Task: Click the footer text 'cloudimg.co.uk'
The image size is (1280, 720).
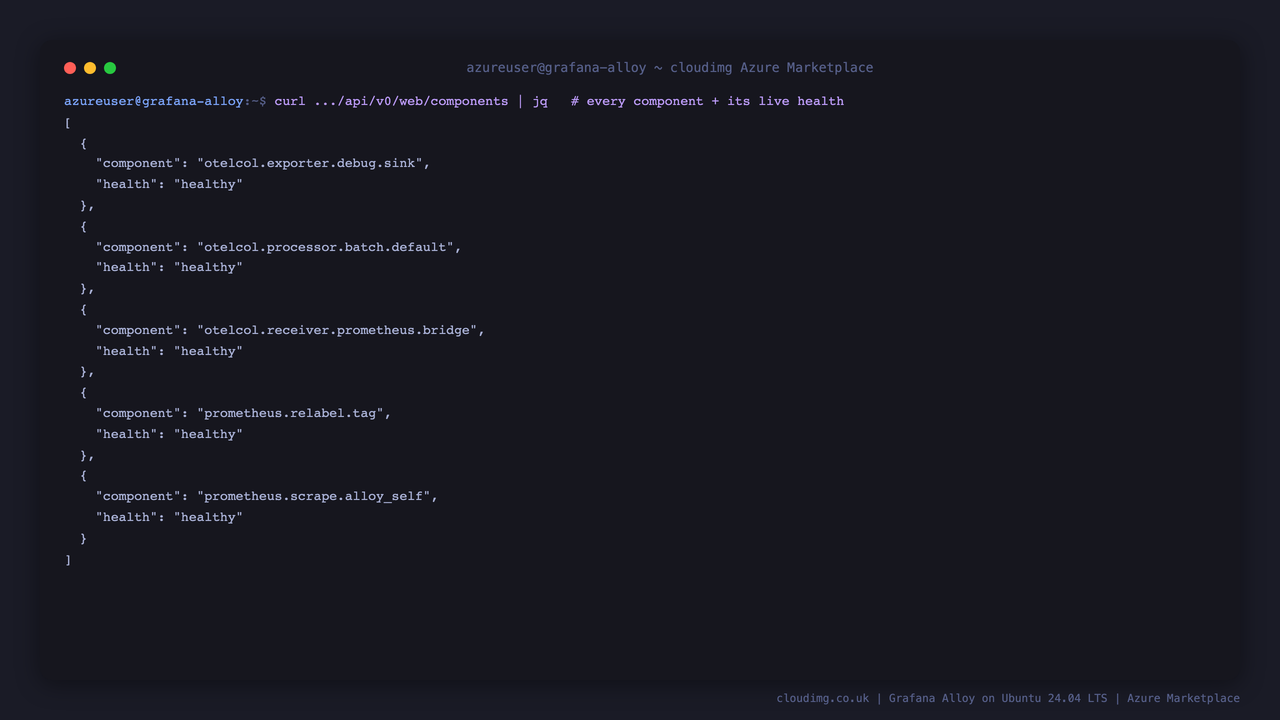Action: [x=823, y=698]
